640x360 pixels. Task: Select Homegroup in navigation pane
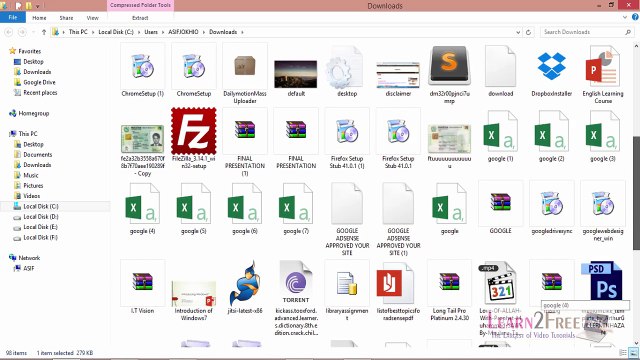33,113
